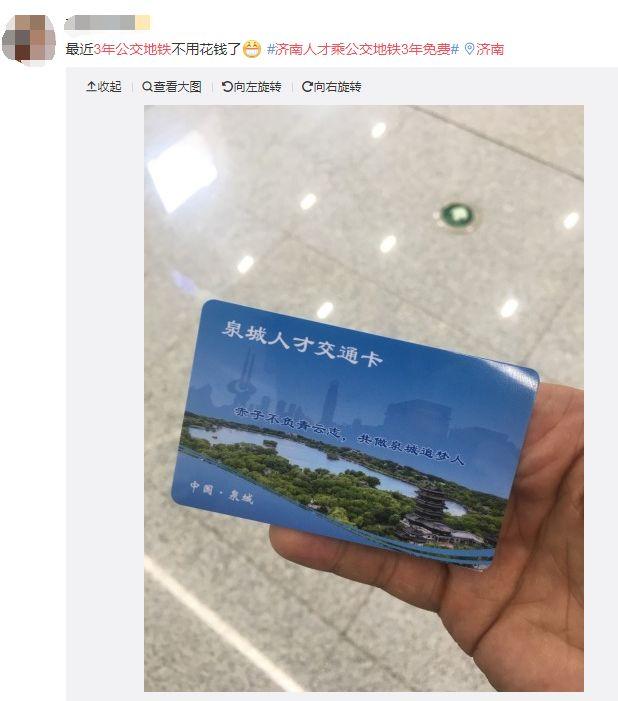Screen dimensions: 618x701
Task: Click the closing # of the hashtag
Action: (x=454, y=49)
